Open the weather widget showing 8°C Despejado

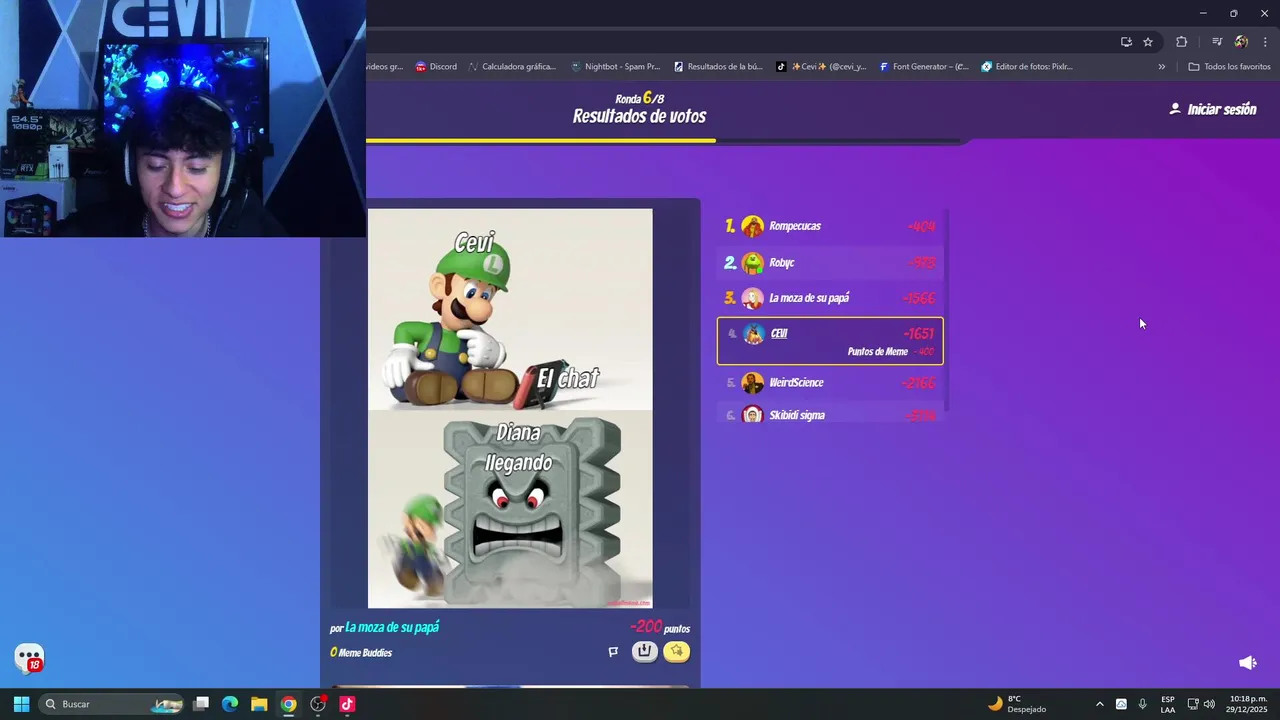tap(1017, 704)
